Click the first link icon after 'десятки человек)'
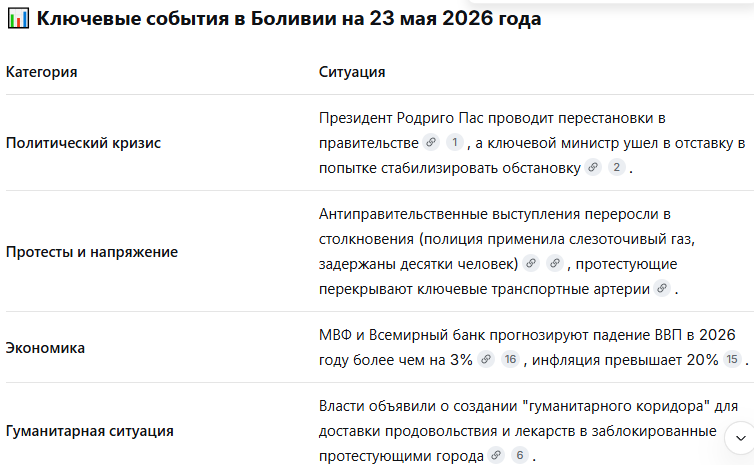The width and height of the screenshot is (754, 465). pos(531,264)
